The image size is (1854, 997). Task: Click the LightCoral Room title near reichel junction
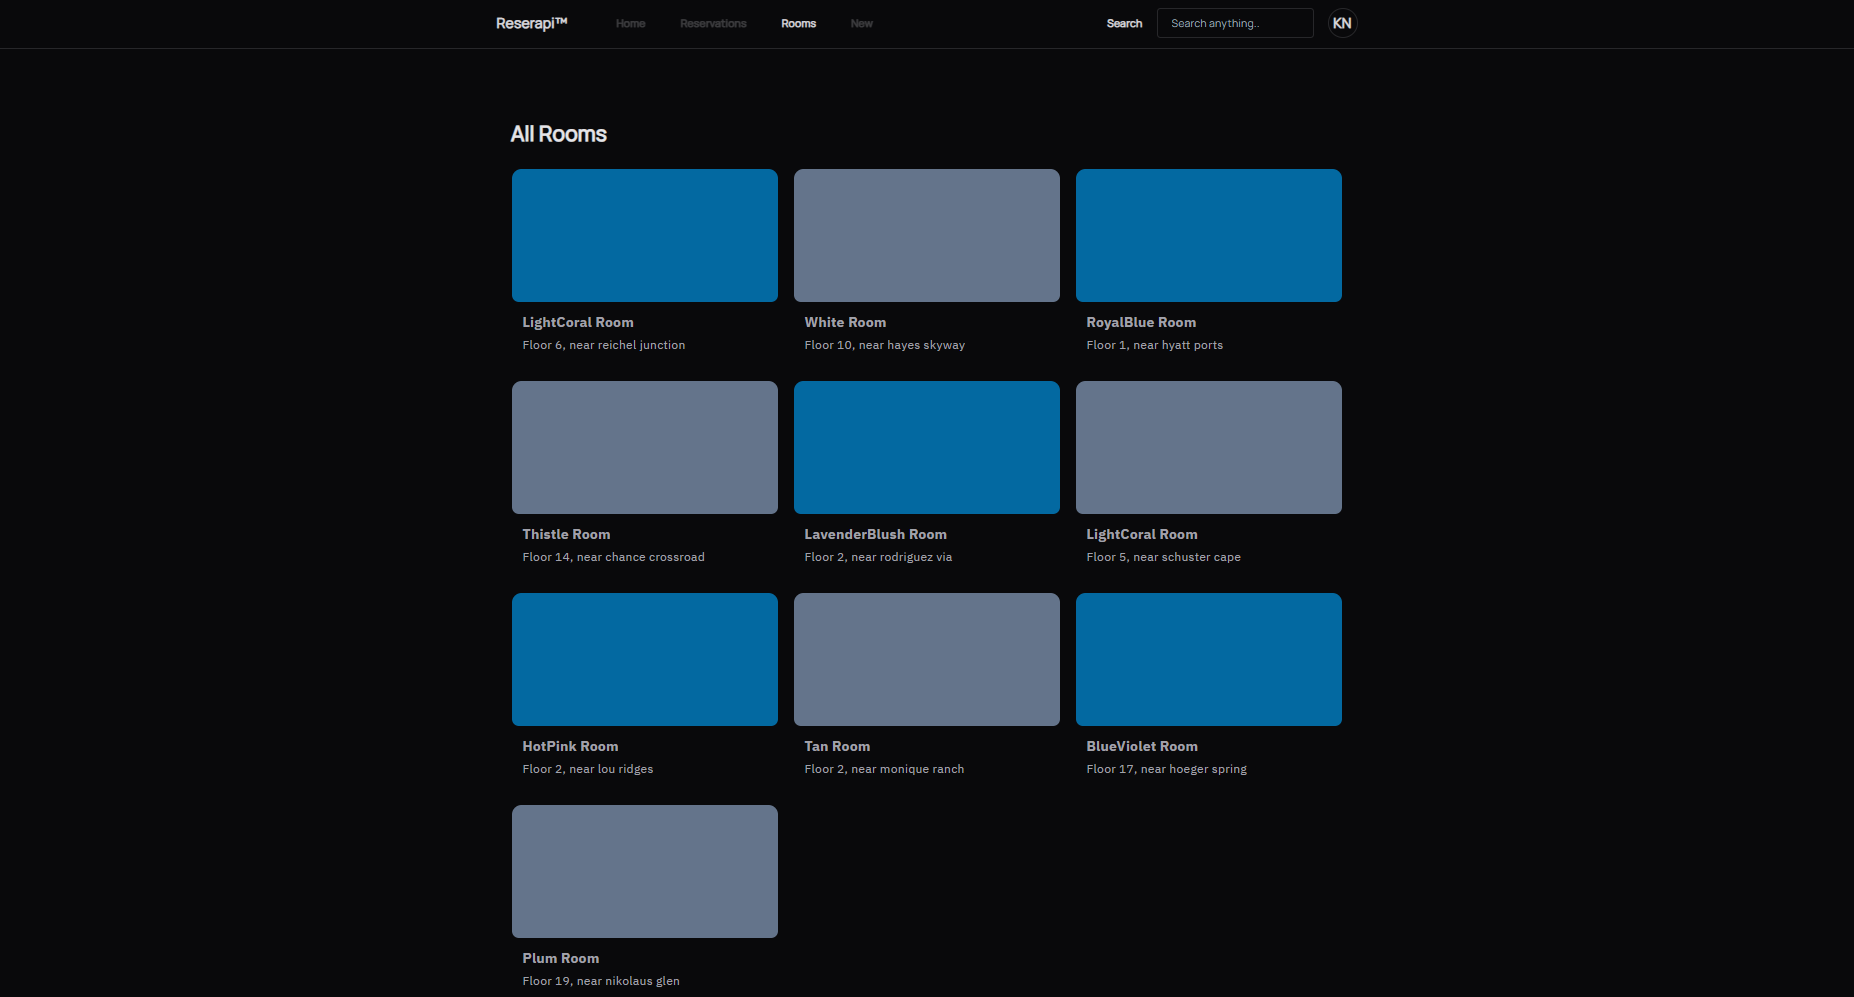(578, 322)
